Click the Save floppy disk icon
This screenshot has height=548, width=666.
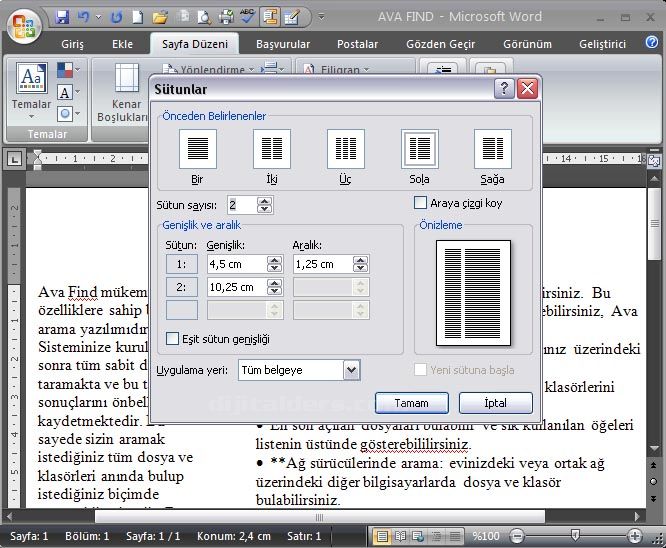coord(62,17)
